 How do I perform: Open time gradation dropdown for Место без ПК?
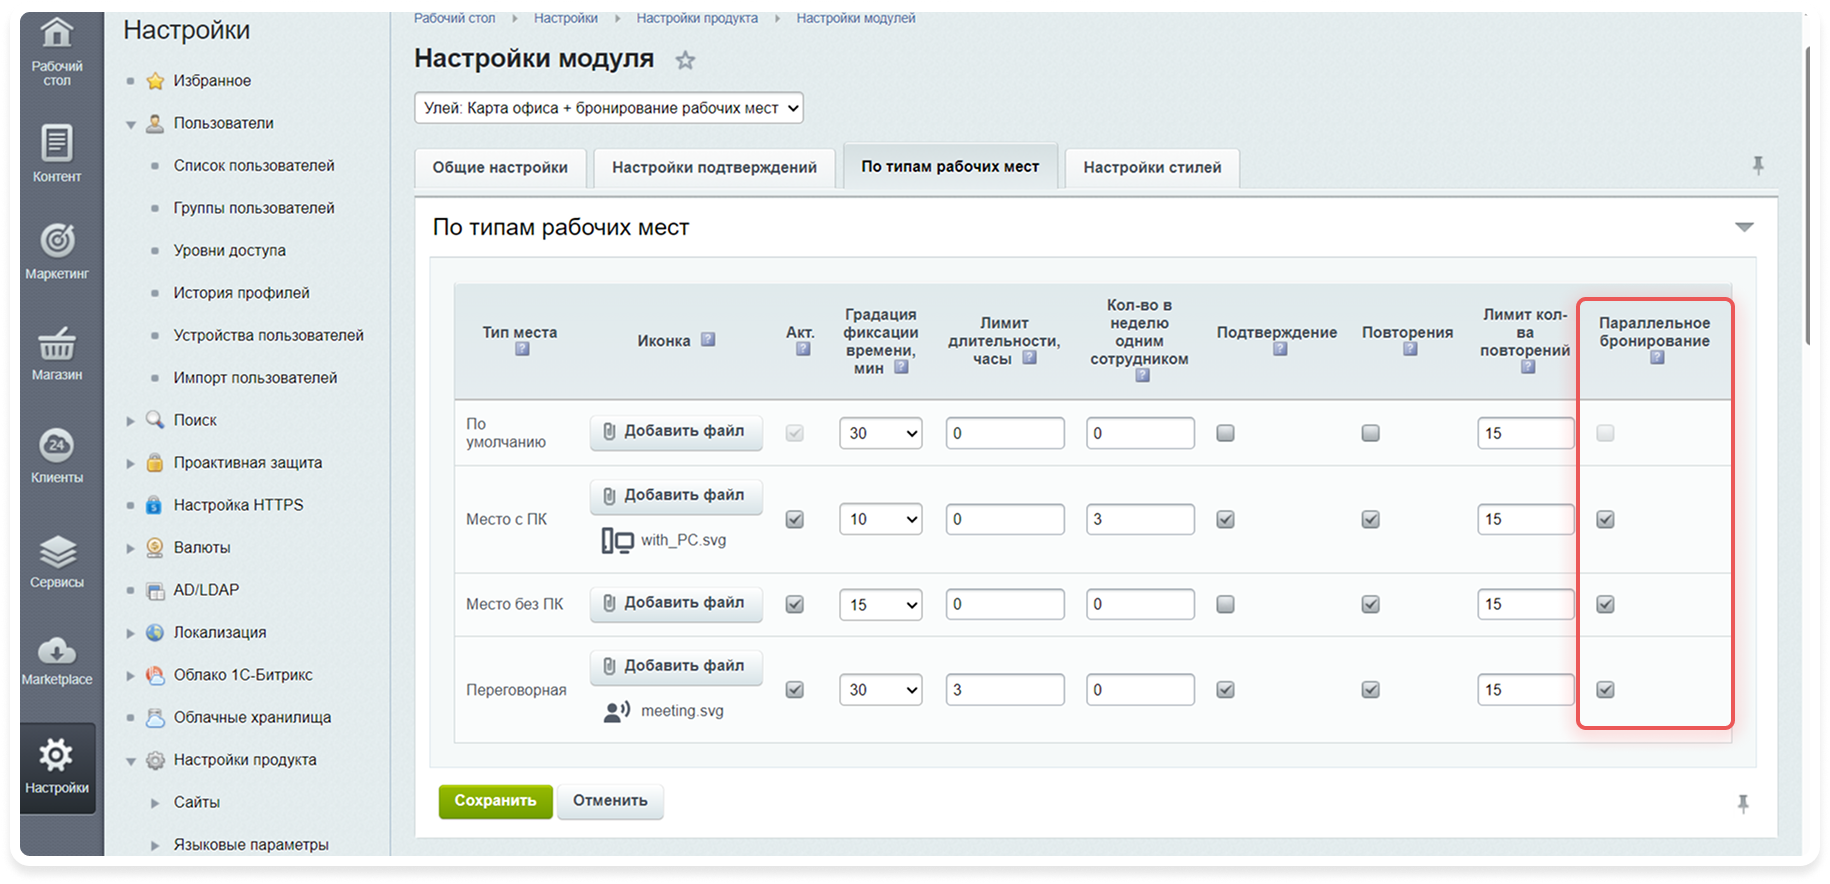coord(881,604)
